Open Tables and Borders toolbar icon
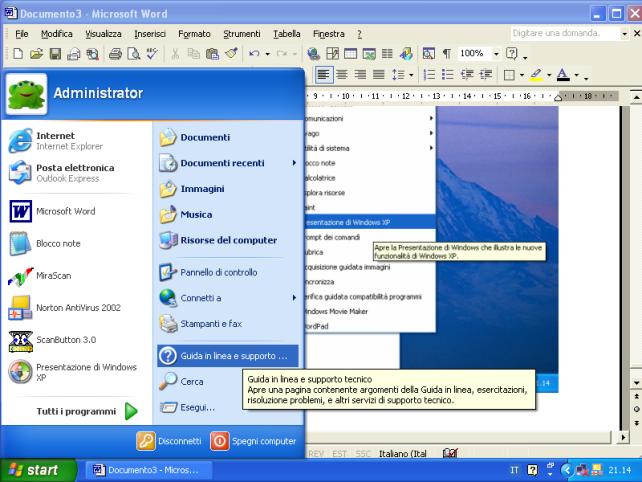The width and height of the screenshot is (642, 482). tap(332, 54)
